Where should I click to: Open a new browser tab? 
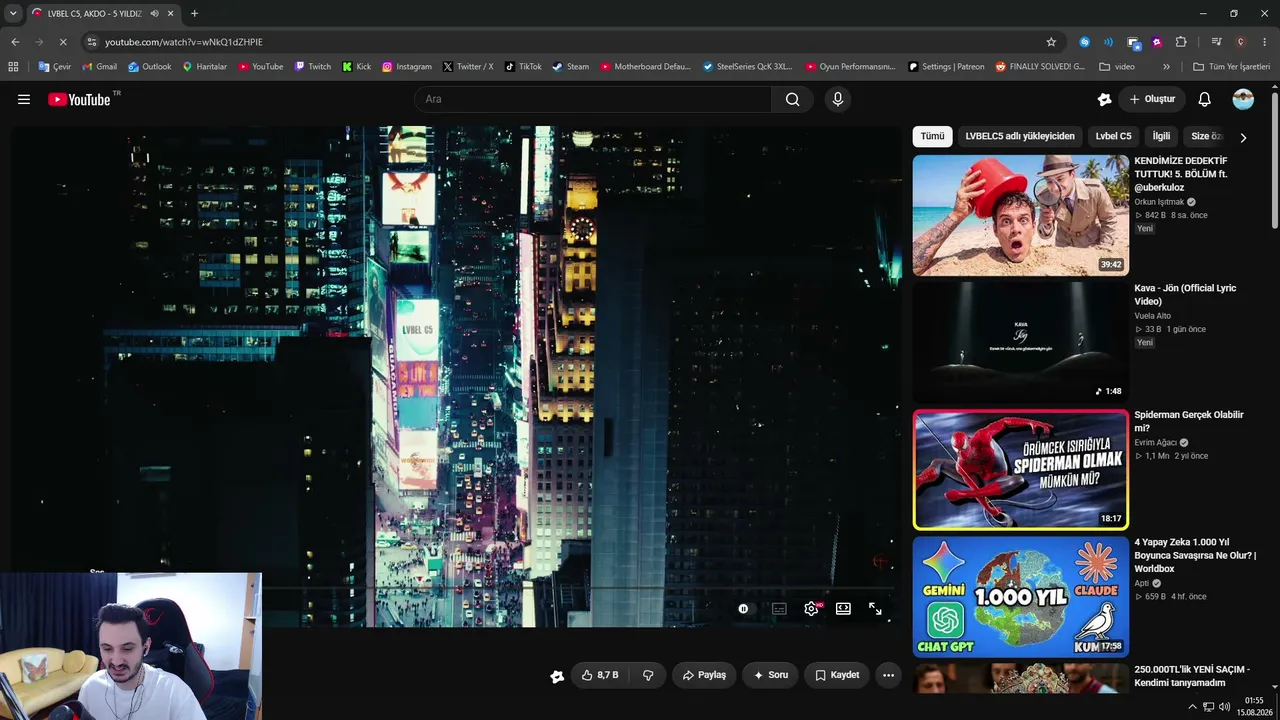tap(194, 13)
